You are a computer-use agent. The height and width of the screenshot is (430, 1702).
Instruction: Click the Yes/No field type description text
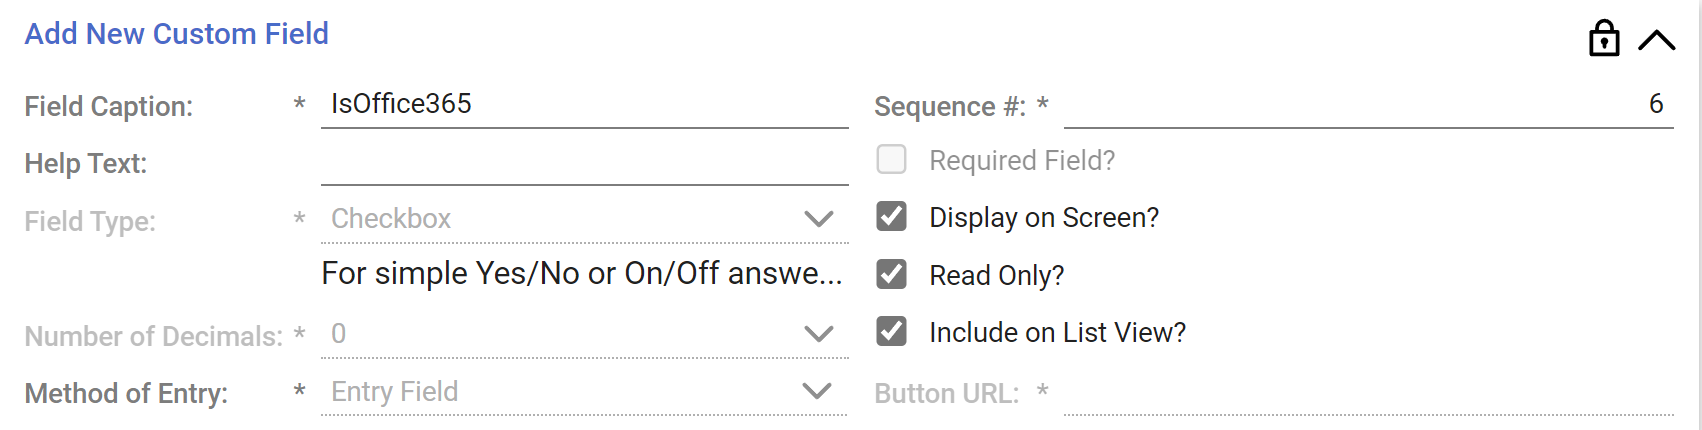click(x=581, y=273)
